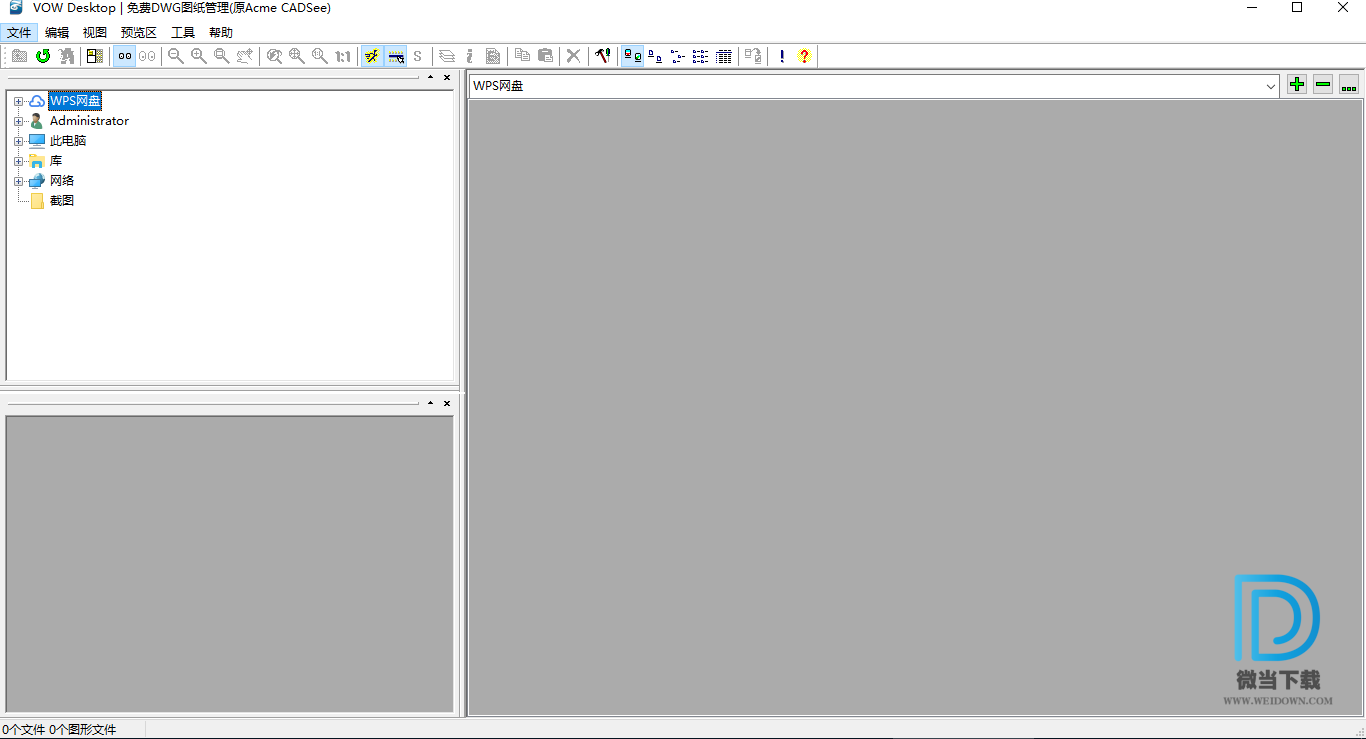Click the grayed document properties icon
The height and width of the screenshot is (739, 1366).
click(x=493, y=56)
